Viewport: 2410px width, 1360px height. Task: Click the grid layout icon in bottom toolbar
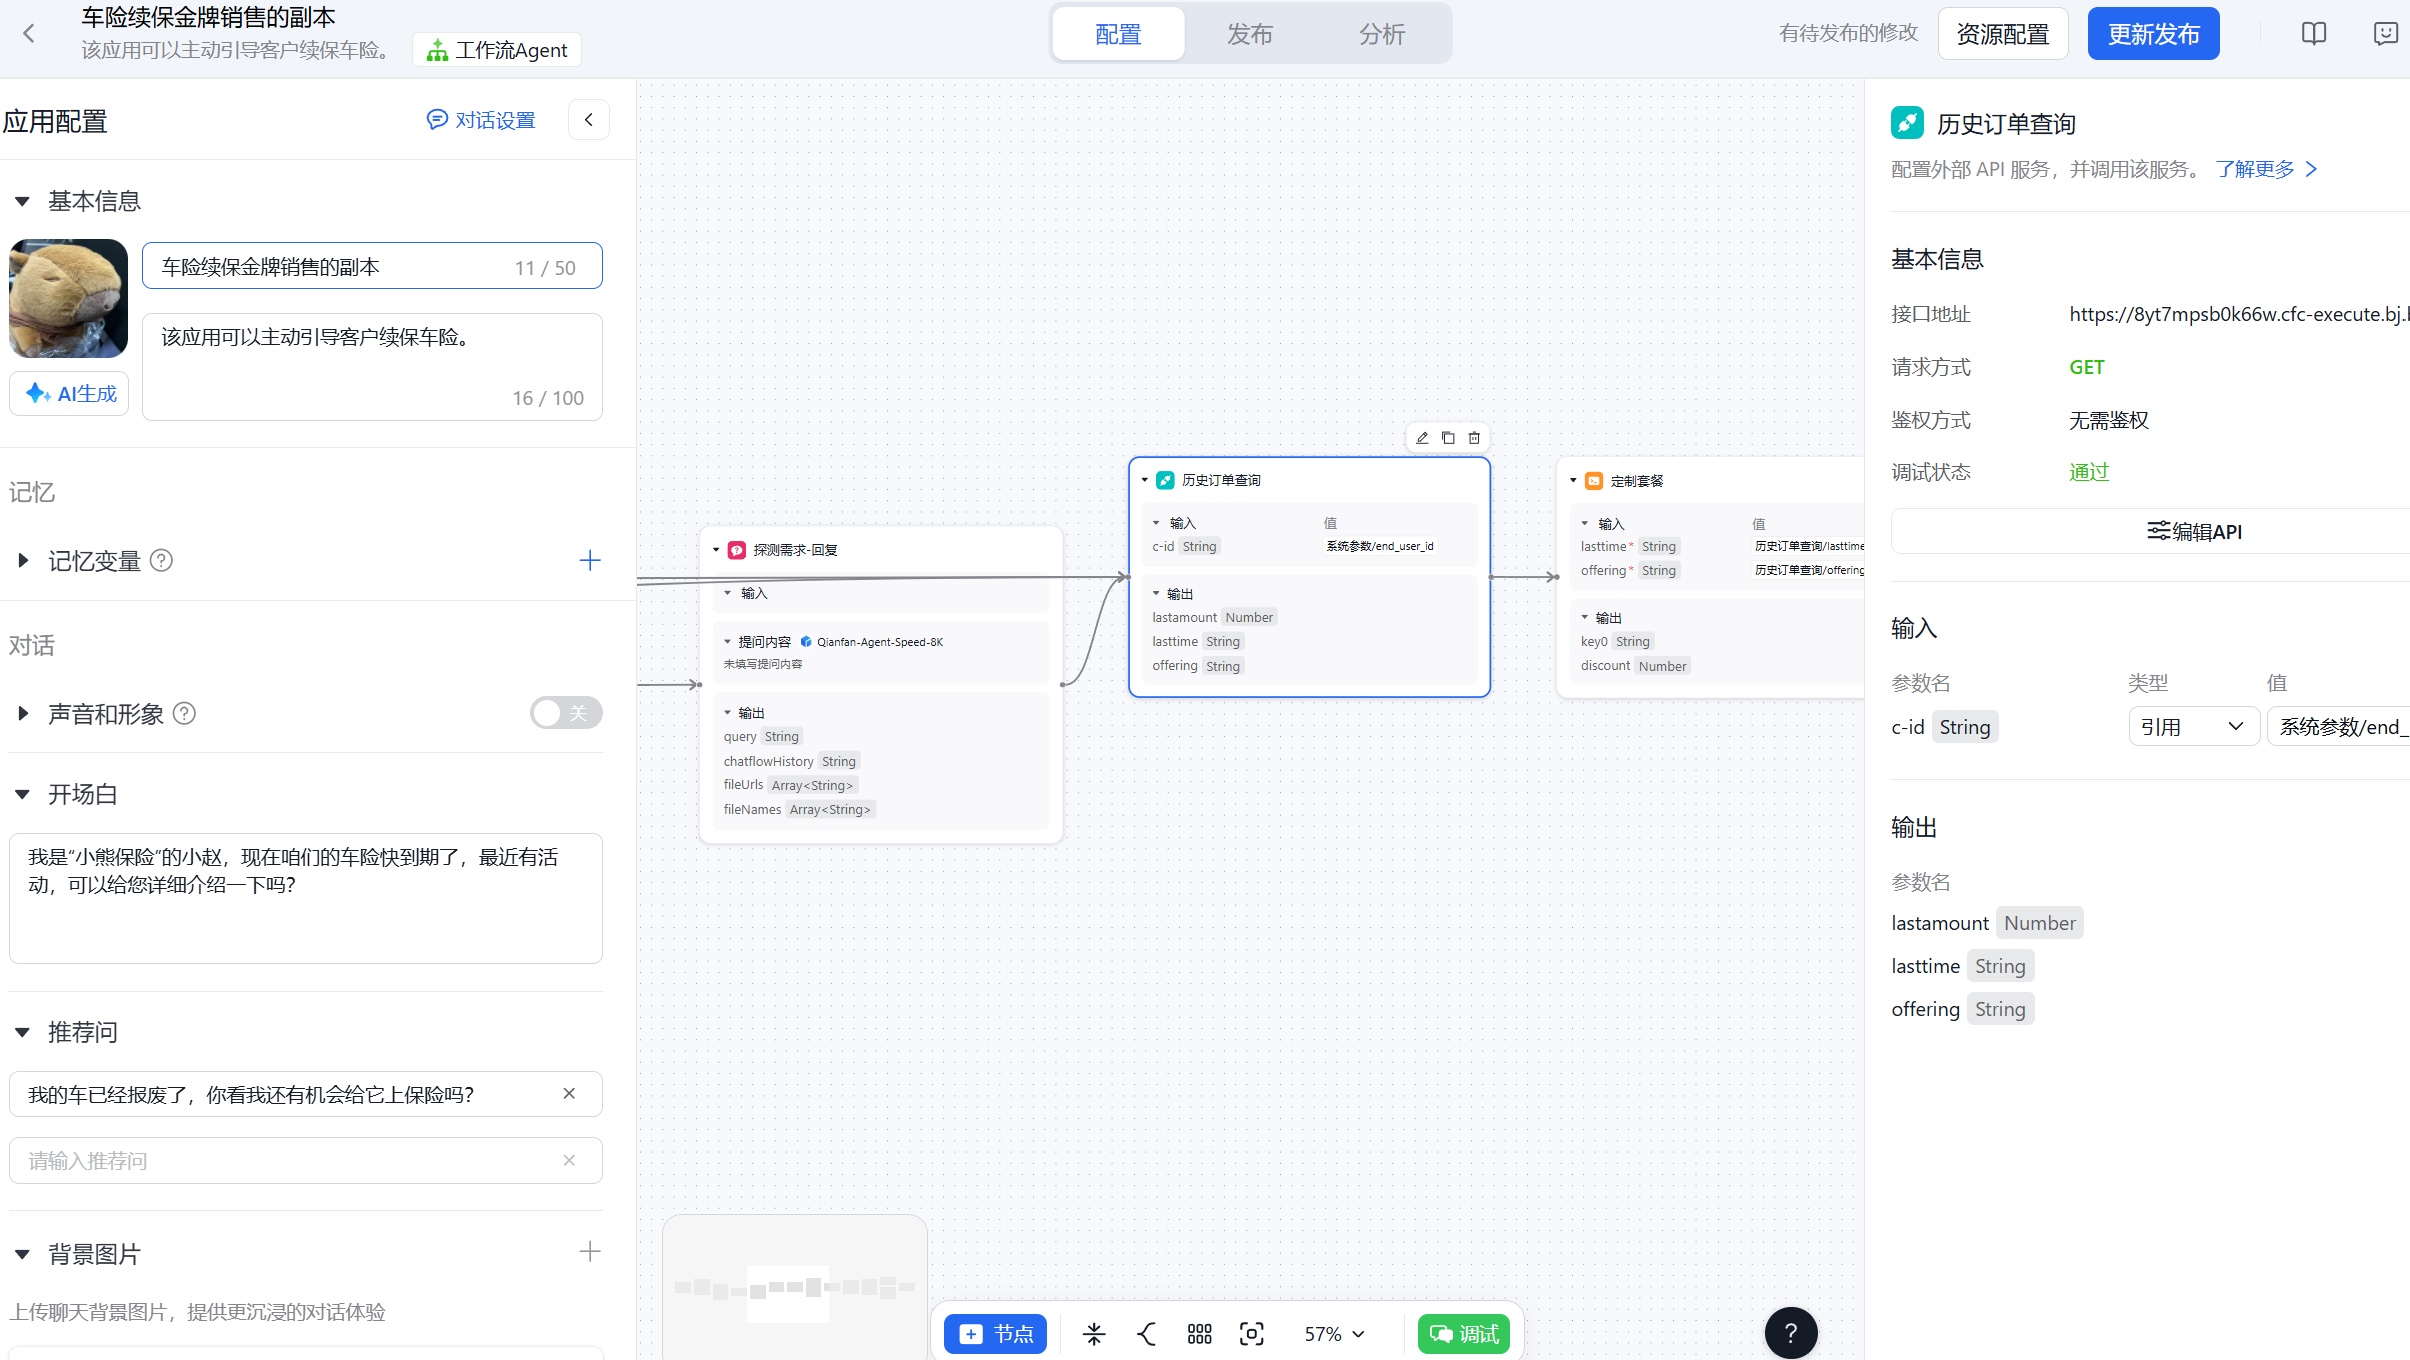(1199, 1334)
